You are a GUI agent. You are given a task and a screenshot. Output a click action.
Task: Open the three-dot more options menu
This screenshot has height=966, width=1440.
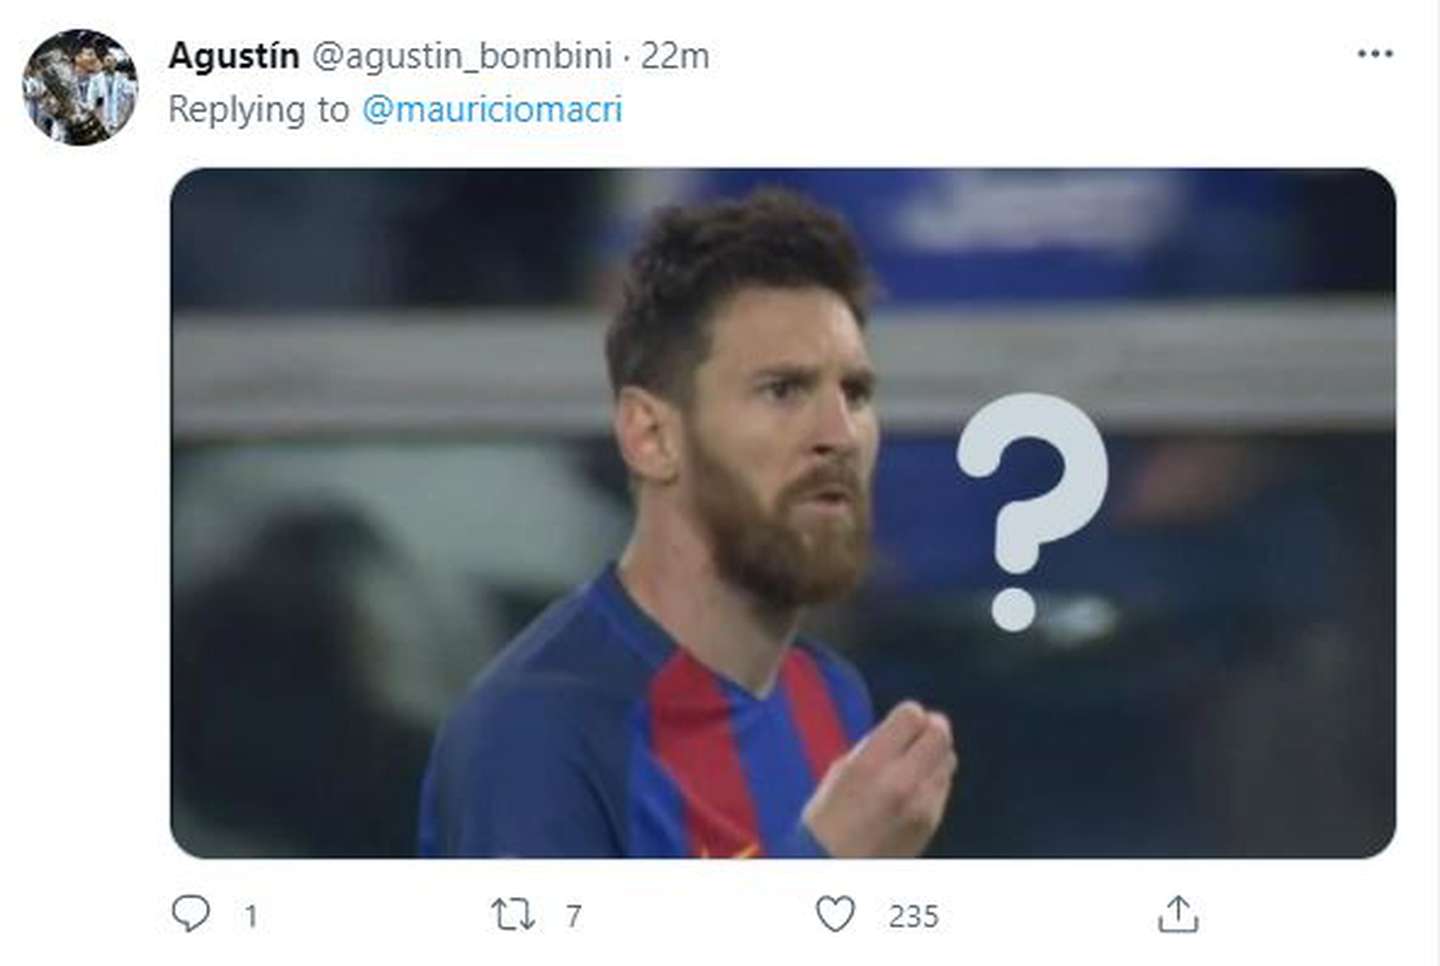point(1375,54)
